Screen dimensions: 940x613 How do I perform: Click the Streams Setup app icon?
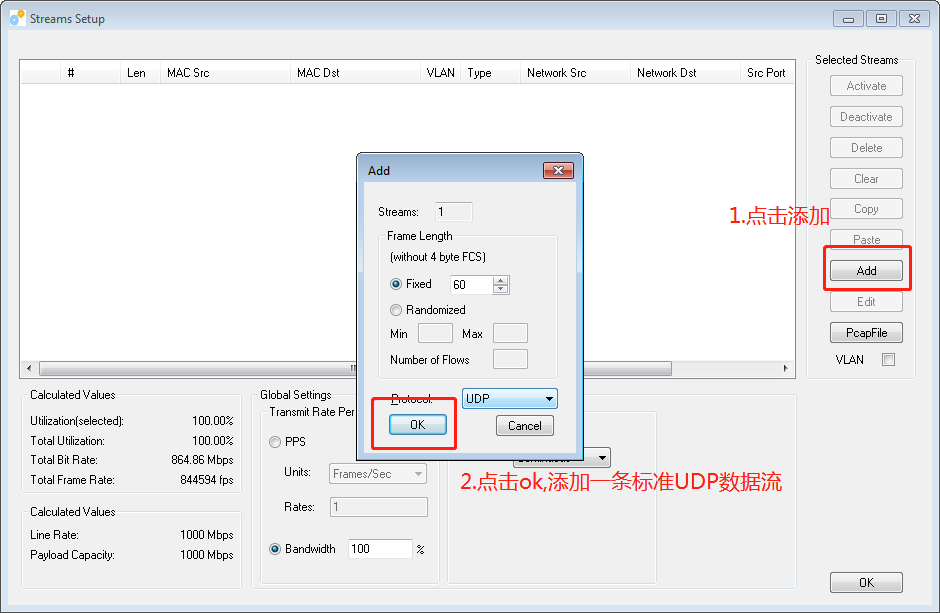pyautogui.click(x=17, y=18)
